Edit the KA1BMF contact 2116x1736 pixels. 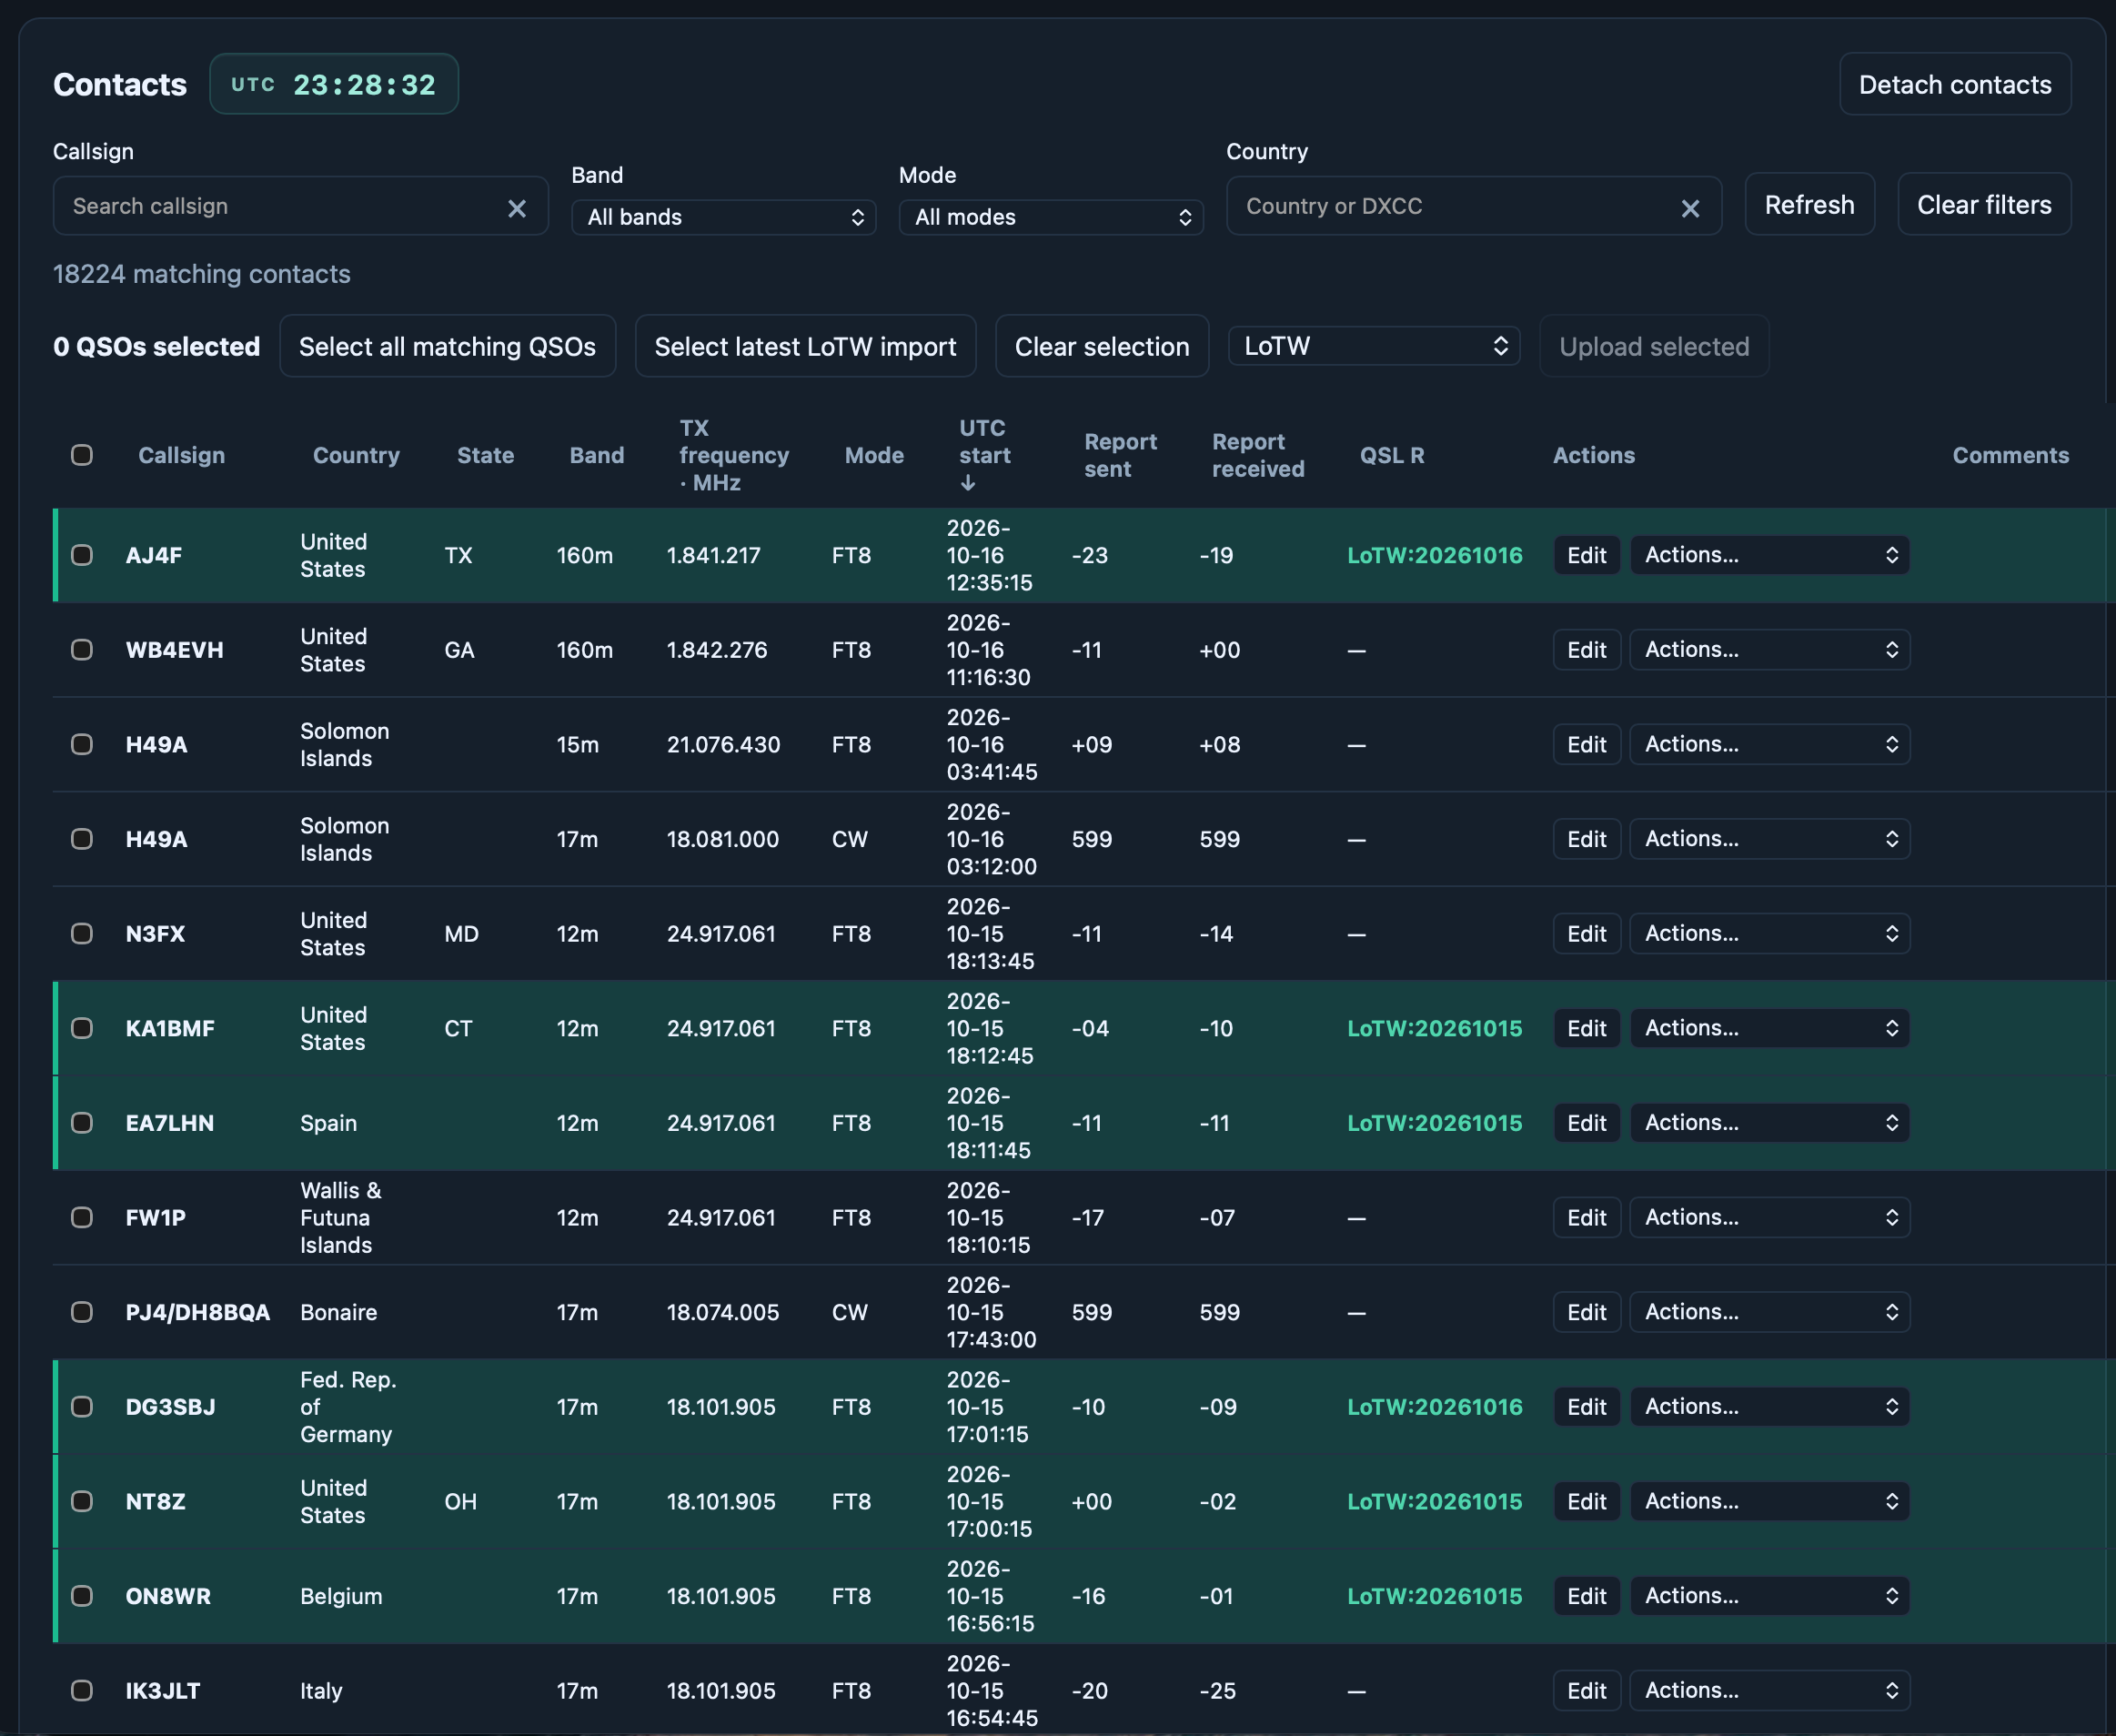[1586, 1028]
